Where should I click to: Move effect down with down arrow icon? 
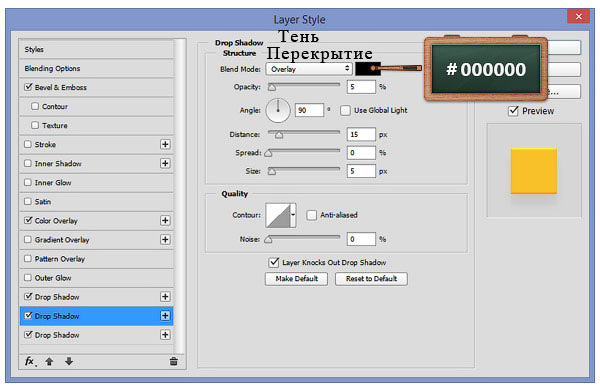(x=69, y=361)
